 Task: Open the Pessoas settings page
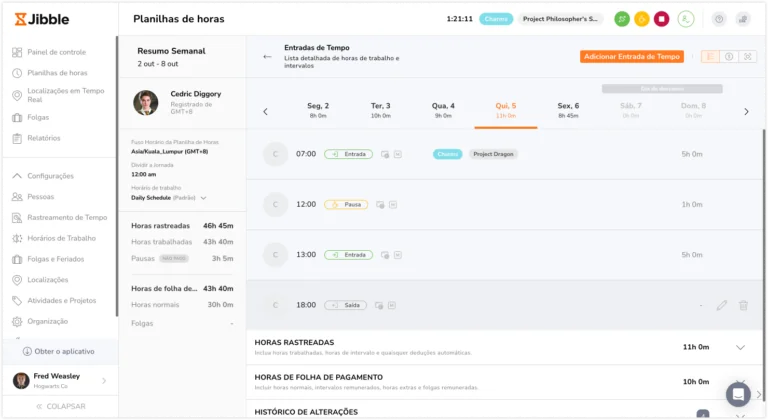coord(33,197)
